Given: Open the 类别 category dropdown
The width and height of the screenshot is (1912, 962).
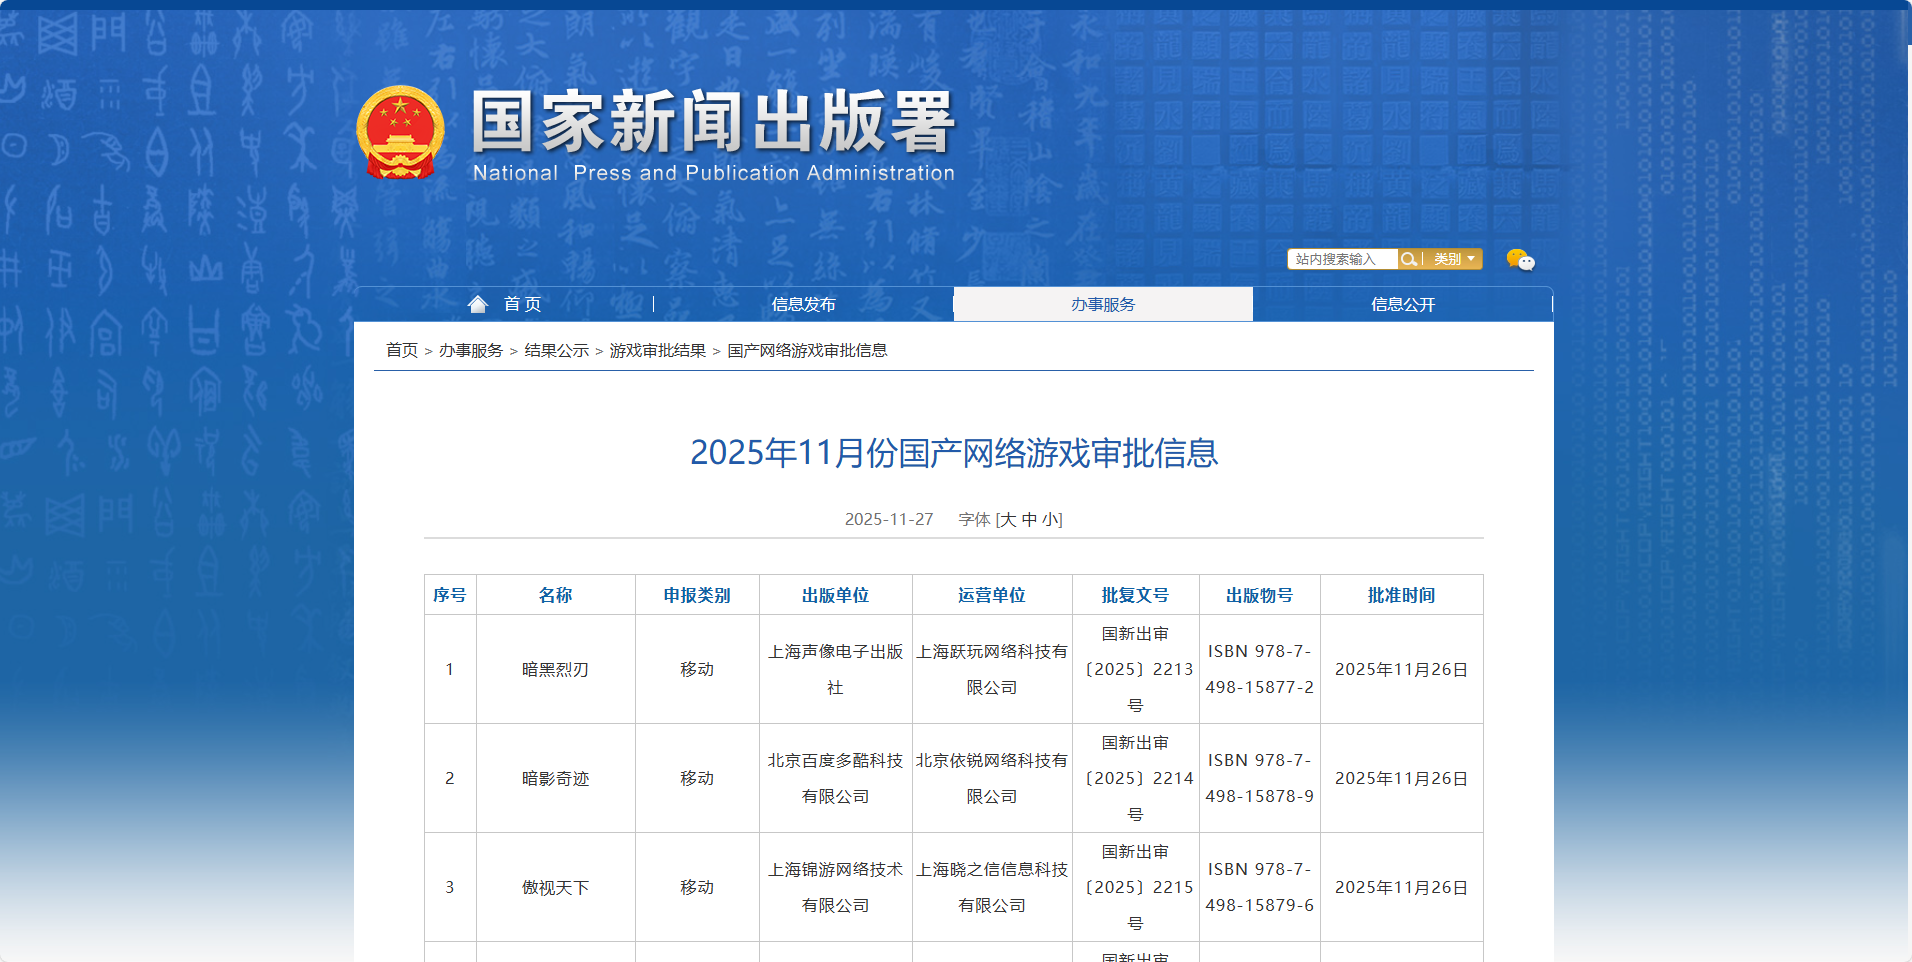Looking at the screenshot, I should click(x=1454, y=259).
